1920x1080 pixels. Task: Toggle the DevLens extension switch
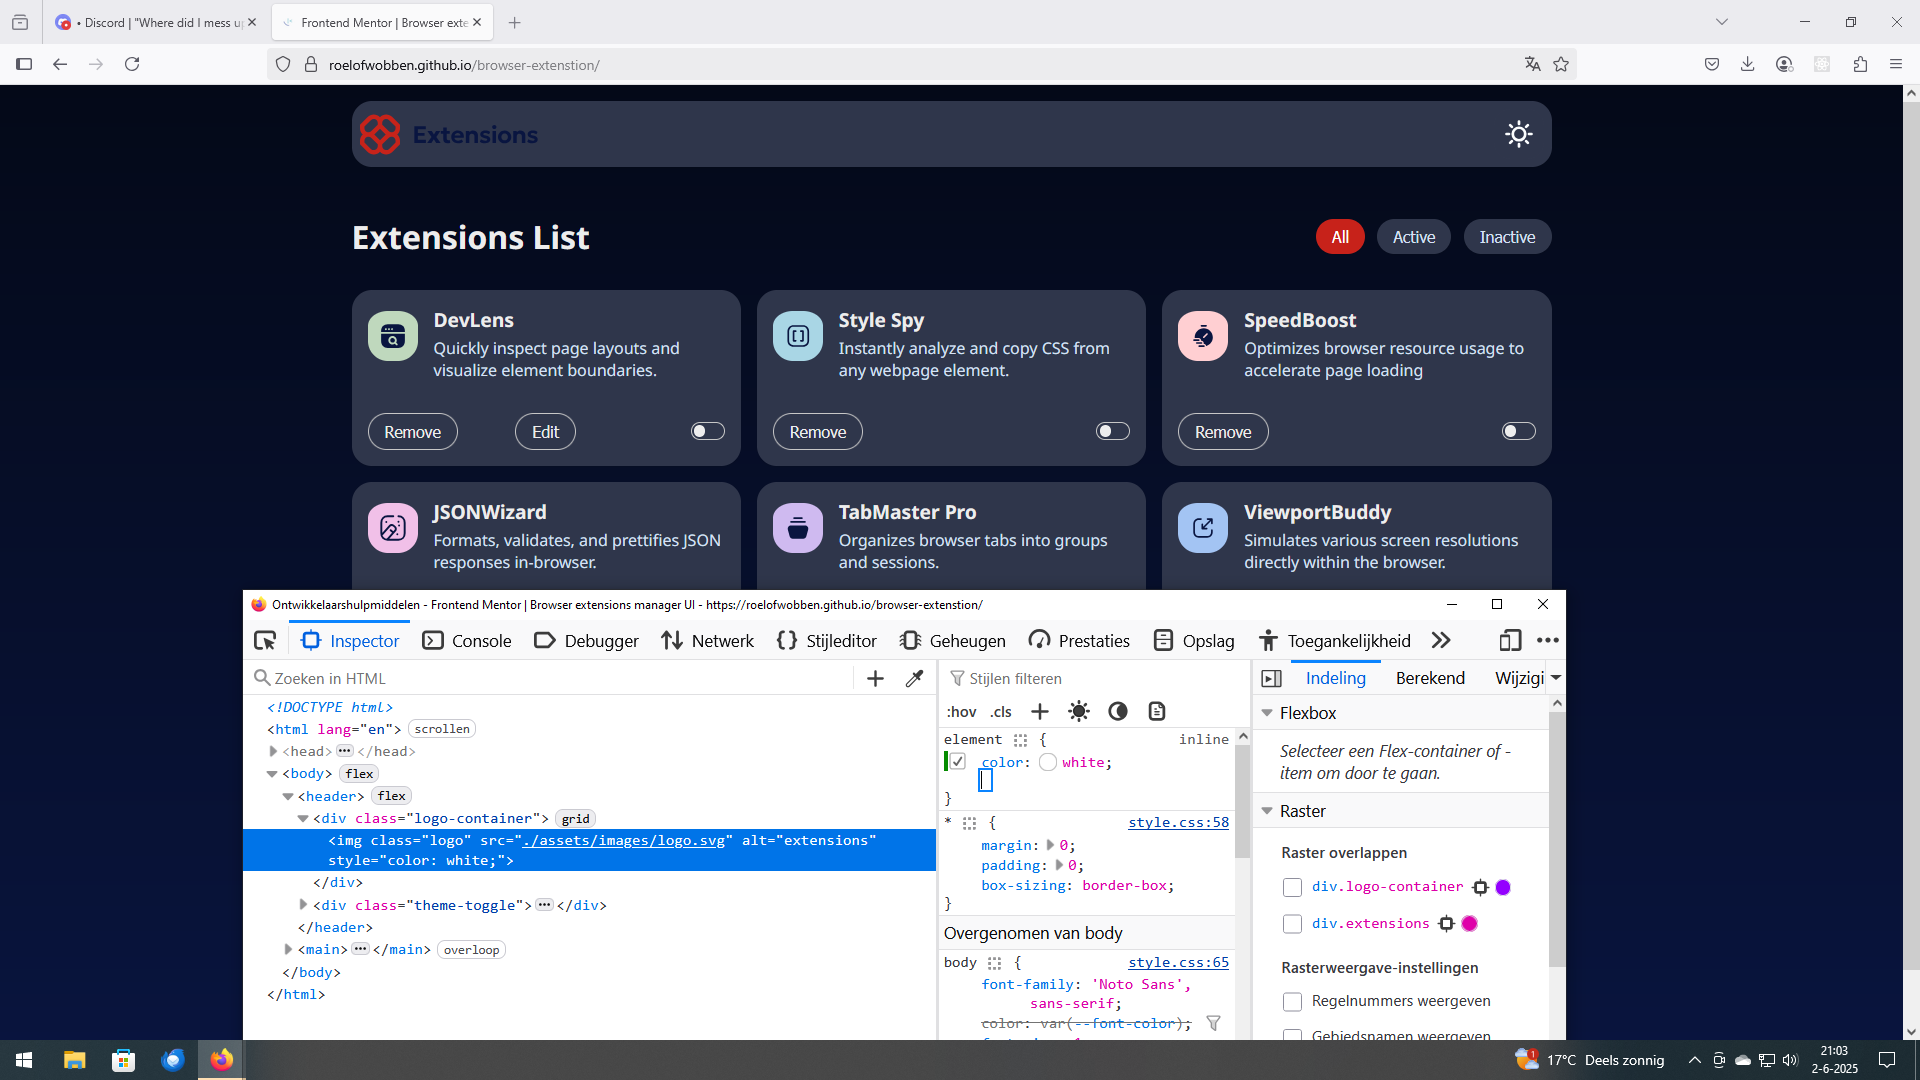click(x=707, y=431)
